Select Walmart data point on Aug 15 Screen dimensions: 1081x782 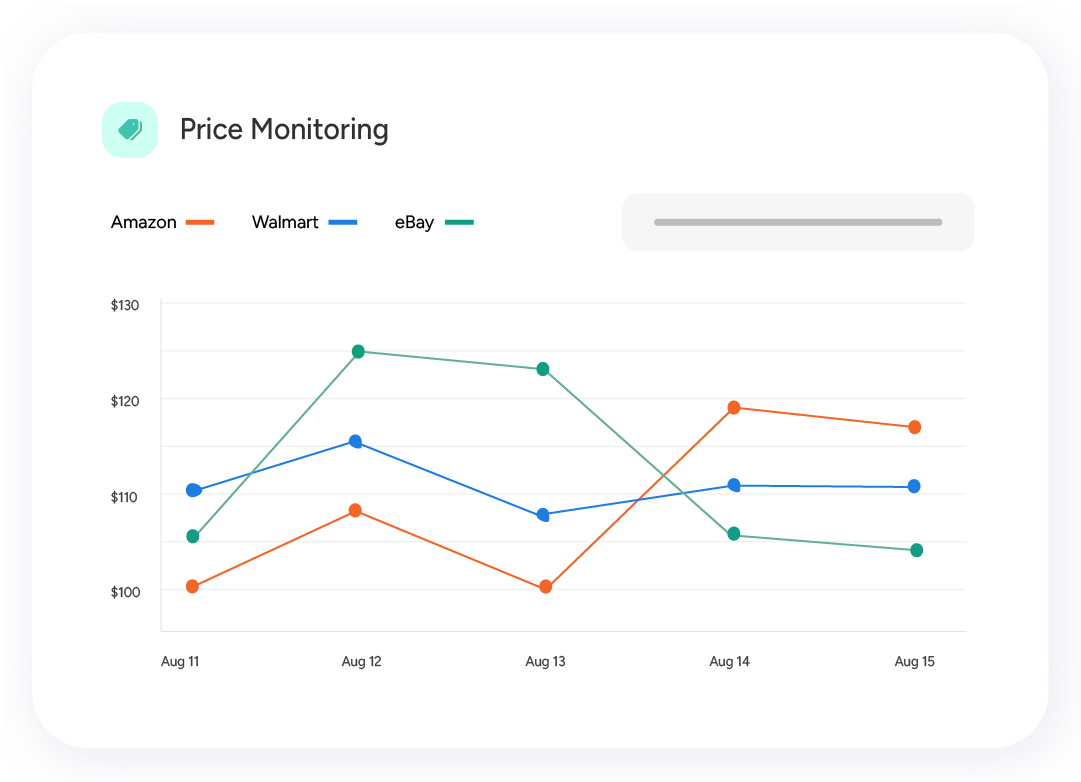(914, 486)
